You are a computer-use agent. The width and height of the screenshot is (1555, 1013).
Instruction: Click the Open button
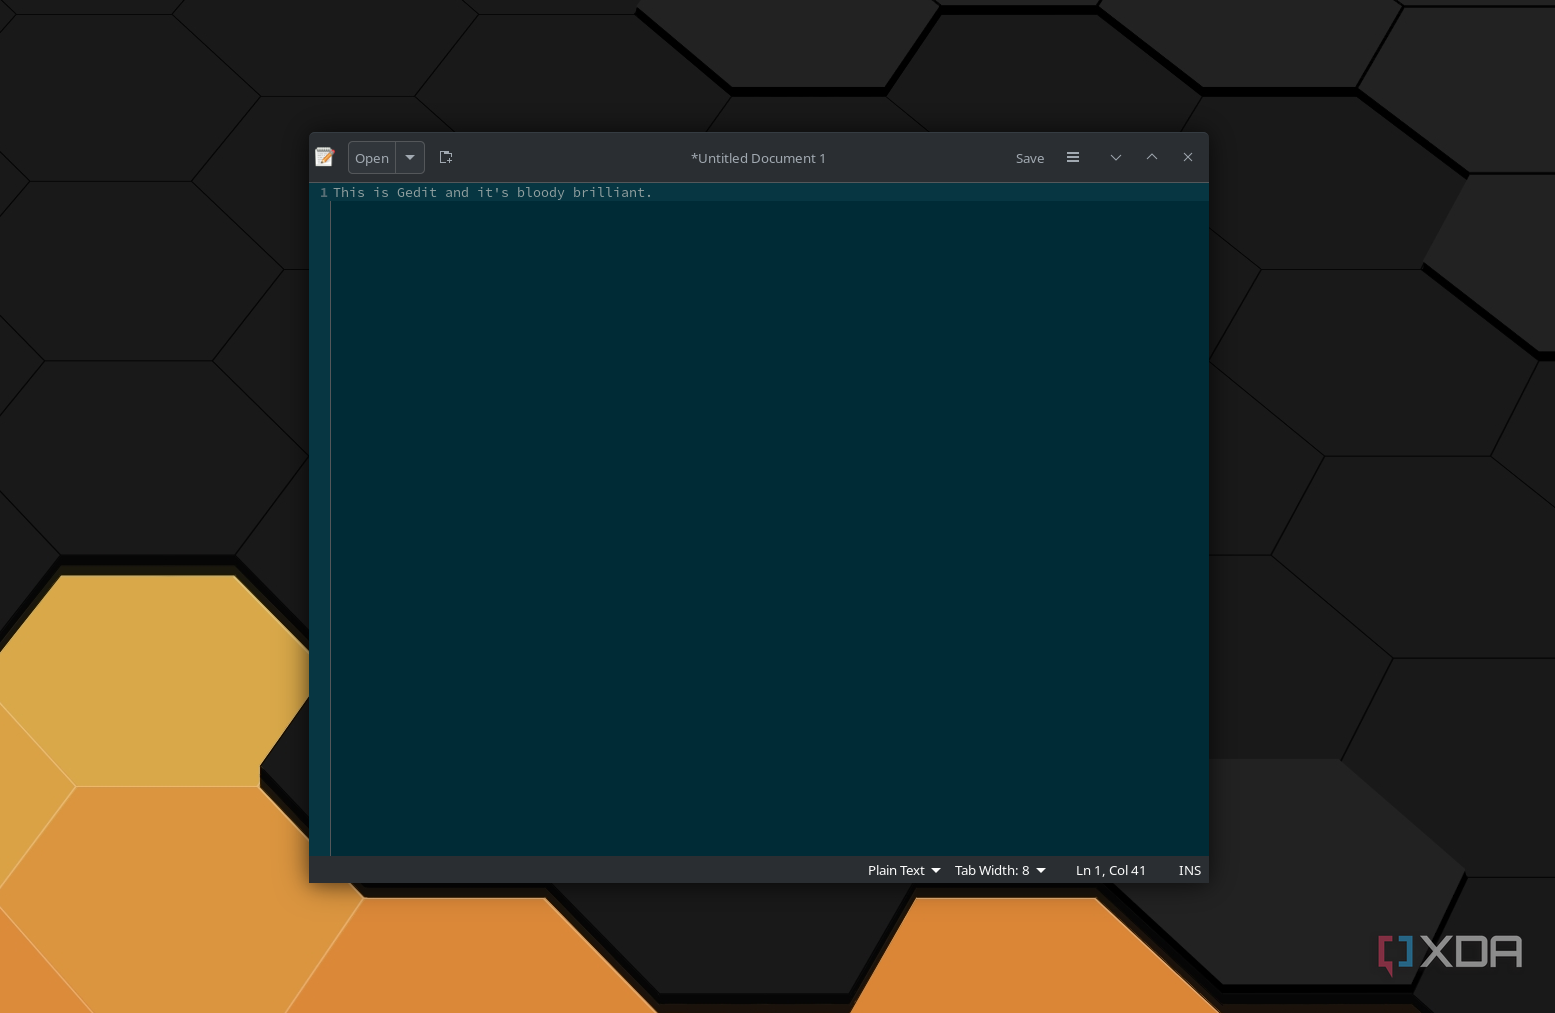tap(372, 158)
